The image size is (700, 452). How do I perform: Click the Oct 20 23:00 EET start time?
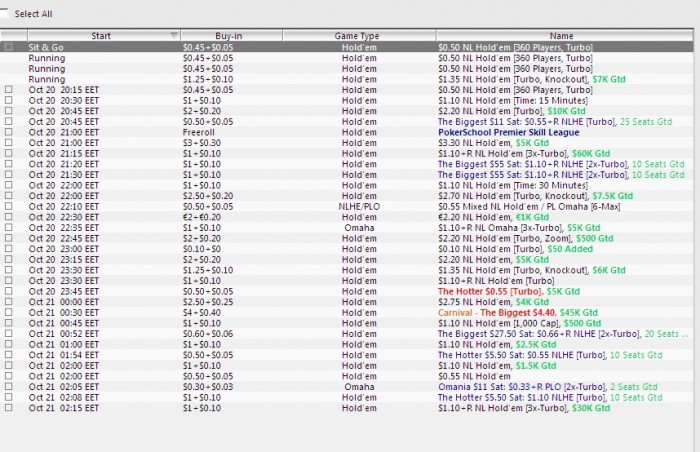(63, 249)
